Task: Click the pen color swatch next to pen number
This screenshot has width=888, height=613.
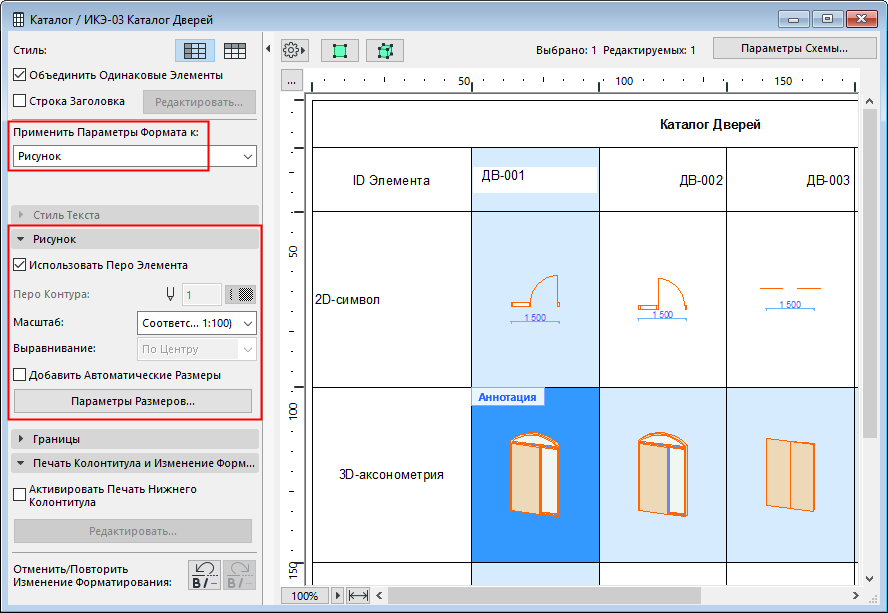Action: point(241,294)
